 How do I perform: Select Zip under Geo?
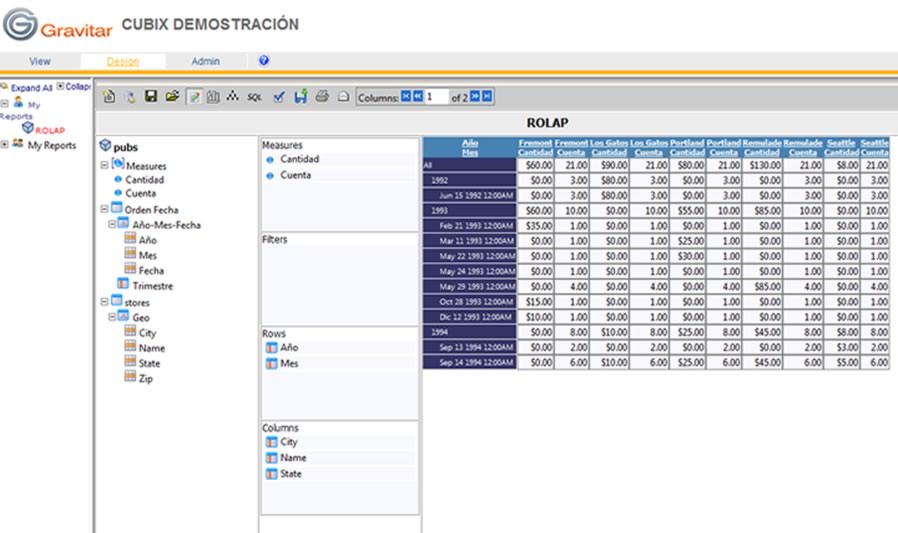pos(145,378)
